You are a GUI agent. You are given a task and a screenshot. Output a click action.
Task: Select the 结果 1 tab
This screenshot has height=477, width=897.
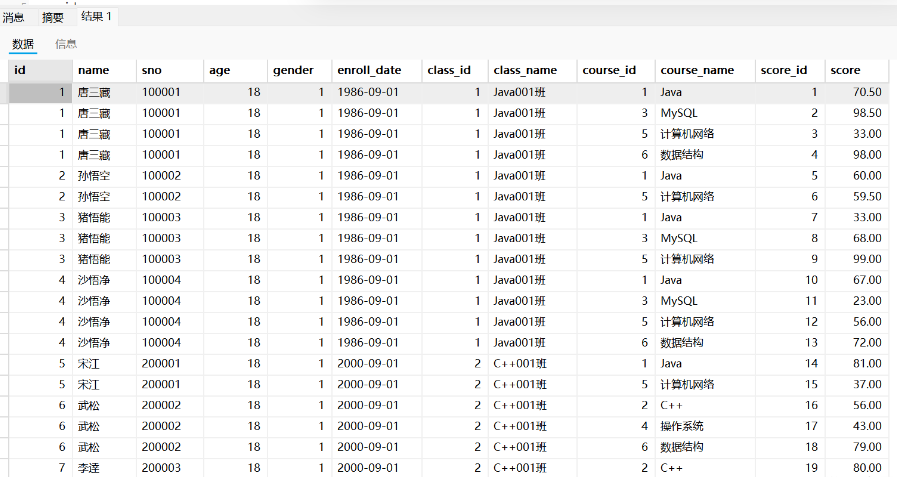pyautogui.click(x=97, y=17)
